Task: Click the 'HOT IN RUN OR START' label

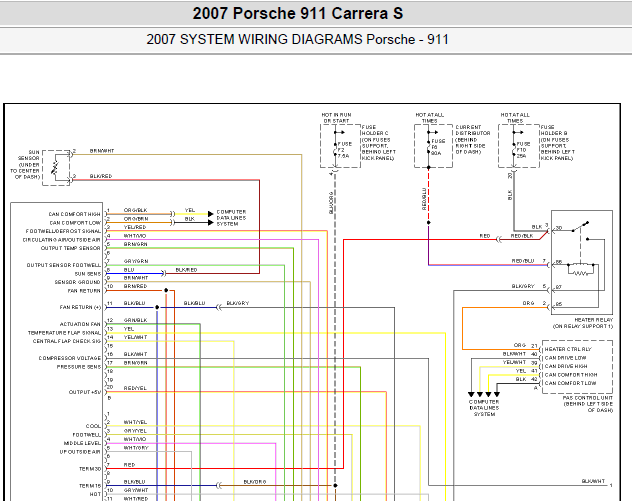Action: (337, 118)
